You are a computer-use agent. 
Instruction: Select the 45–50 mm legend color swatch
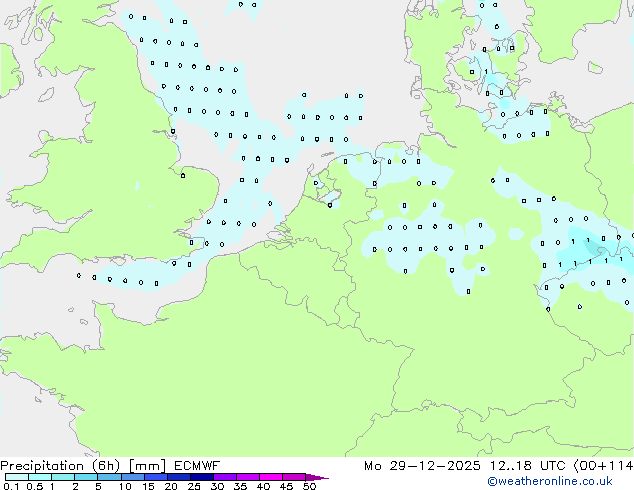pos(294,477)
